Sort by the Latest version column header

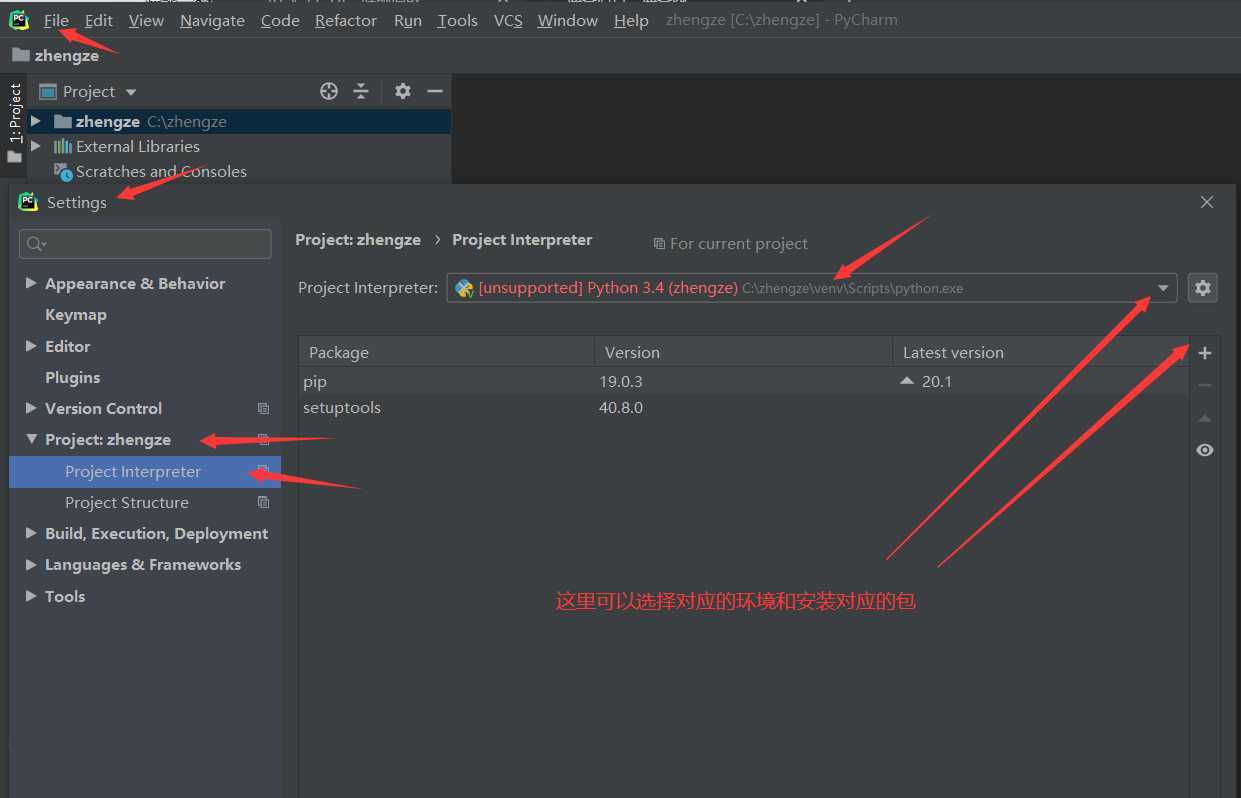tap(1040, 352)
